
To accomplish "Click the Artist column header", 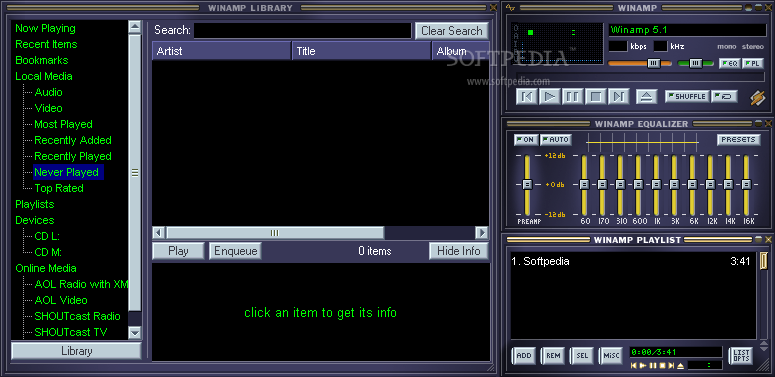I will coord(221,51).
